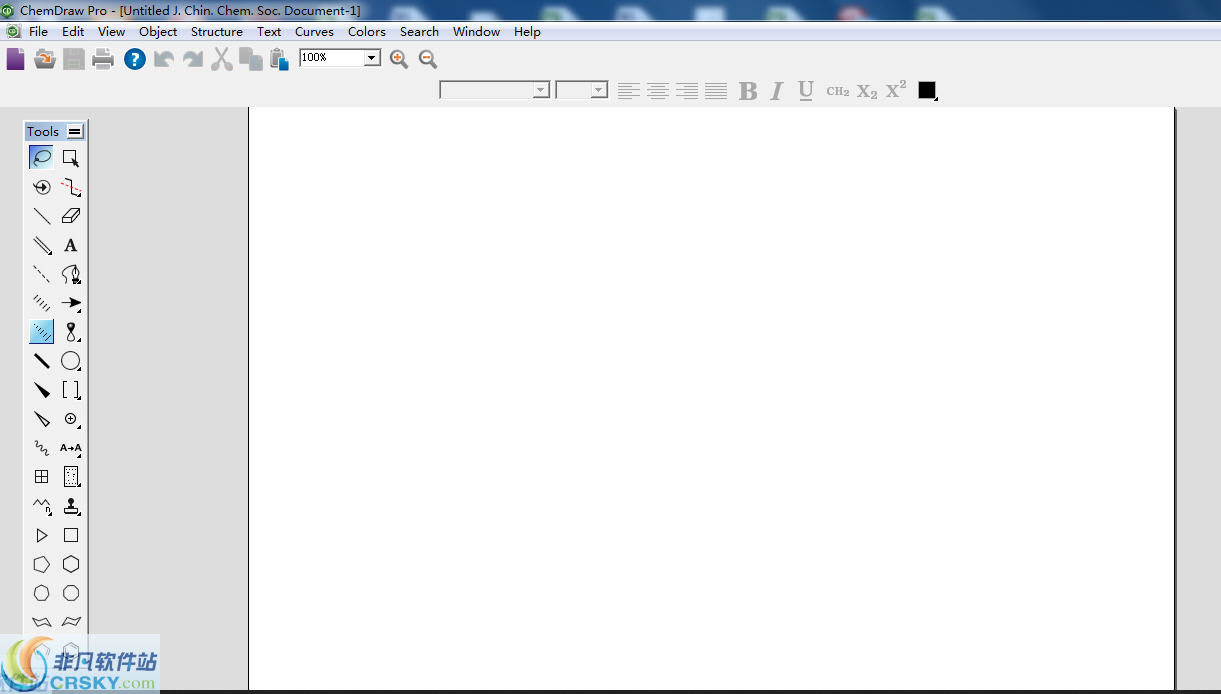Select the Cyclobutane ring tool
Viewport: 1221px width, 694px height.
coord(70,535)
